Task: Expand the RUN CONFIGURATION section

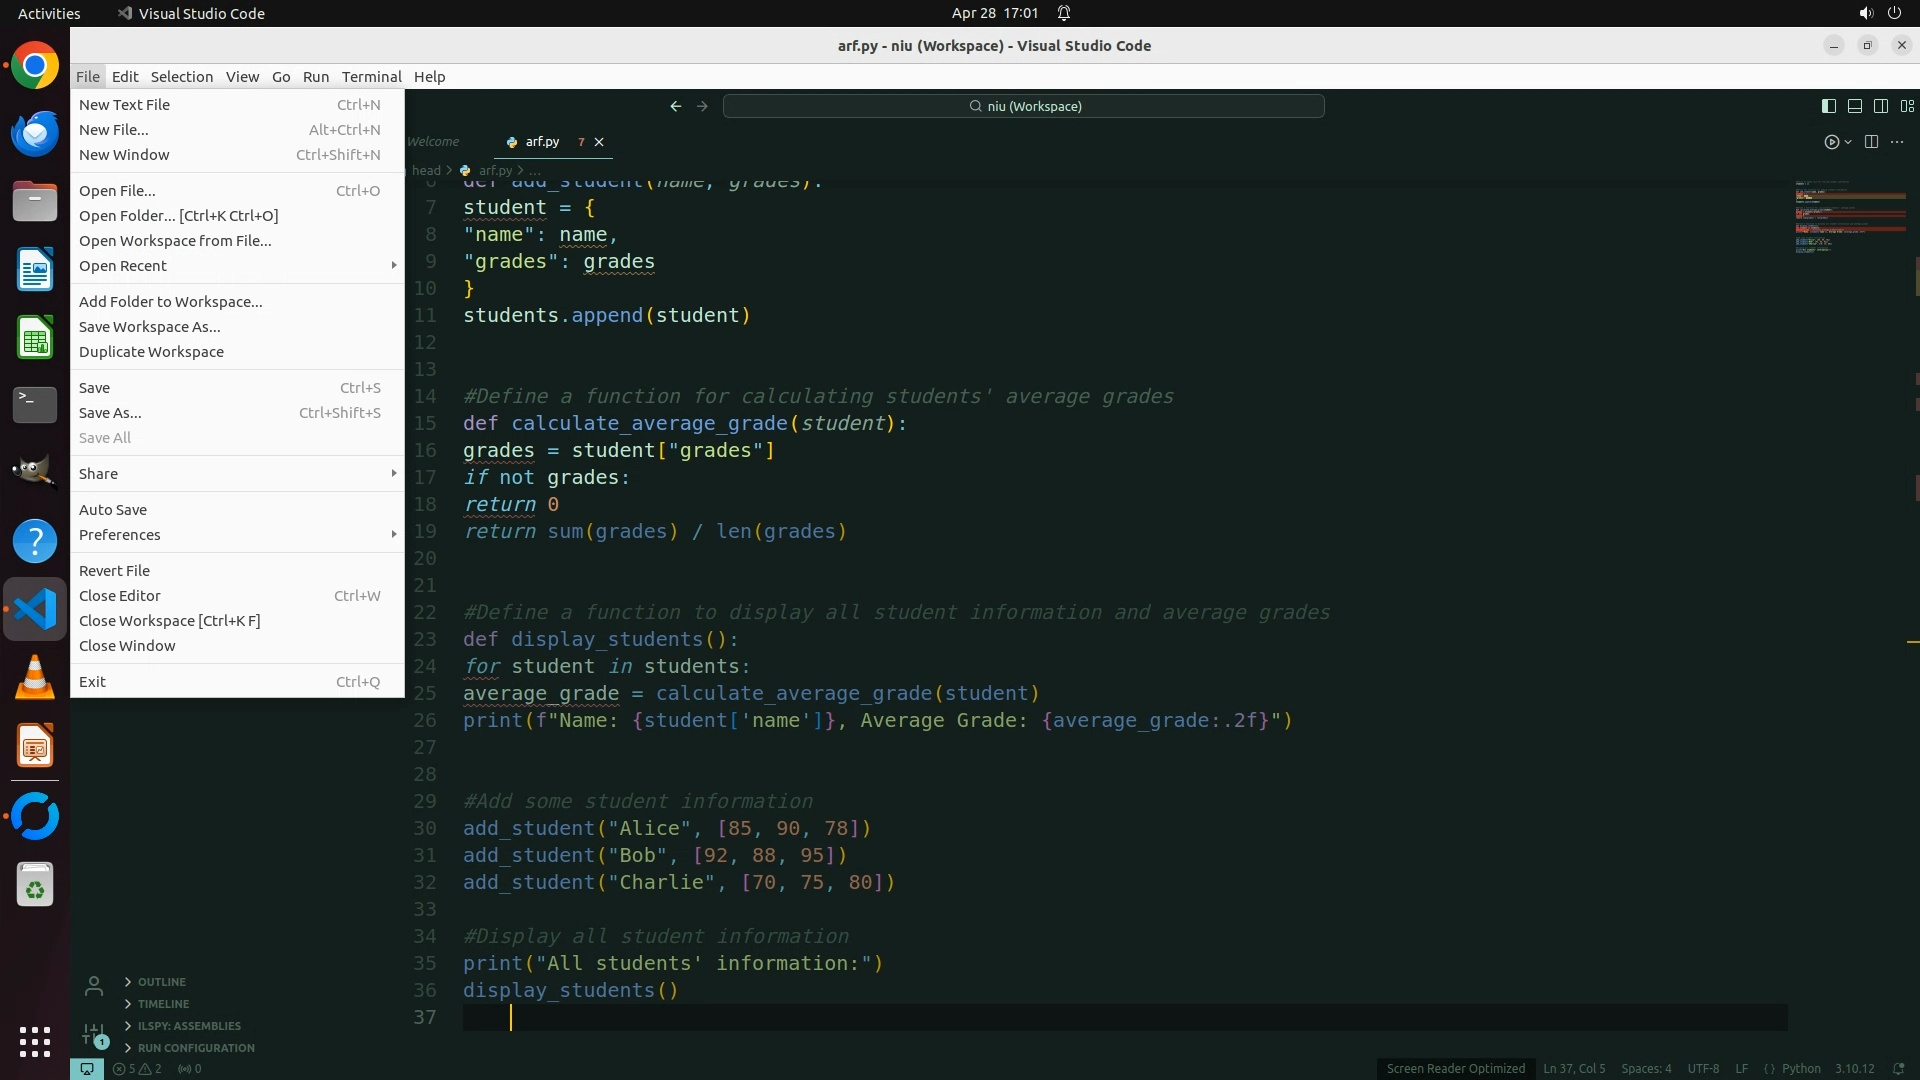Action: pos(195,1048)
